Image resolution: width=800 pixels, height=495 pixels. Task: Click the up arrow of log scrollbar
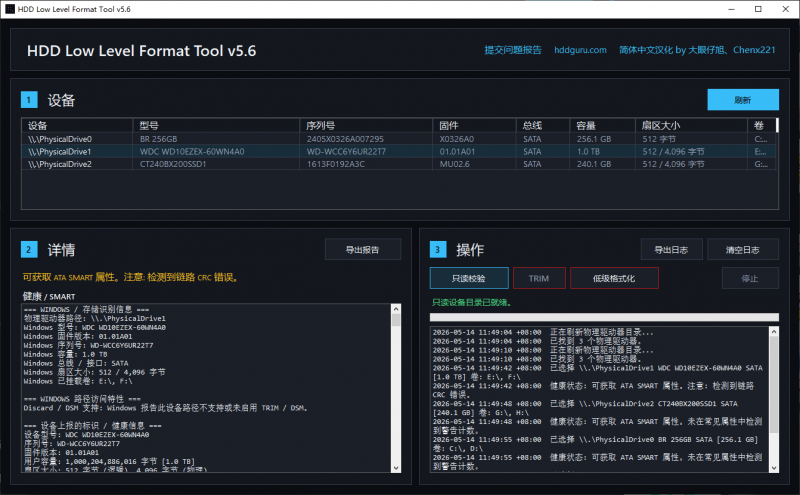pos(774,332)
